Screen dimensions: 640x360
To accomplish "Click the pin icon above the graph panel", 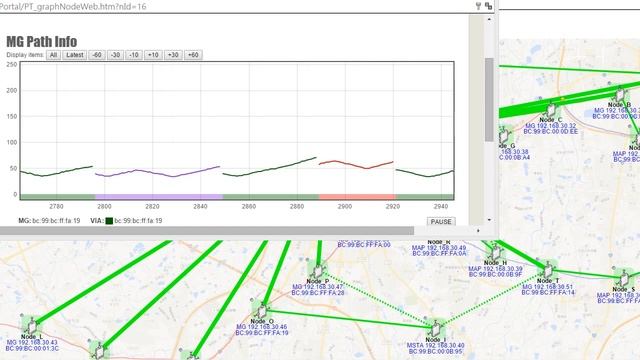I will click(478, 6).
